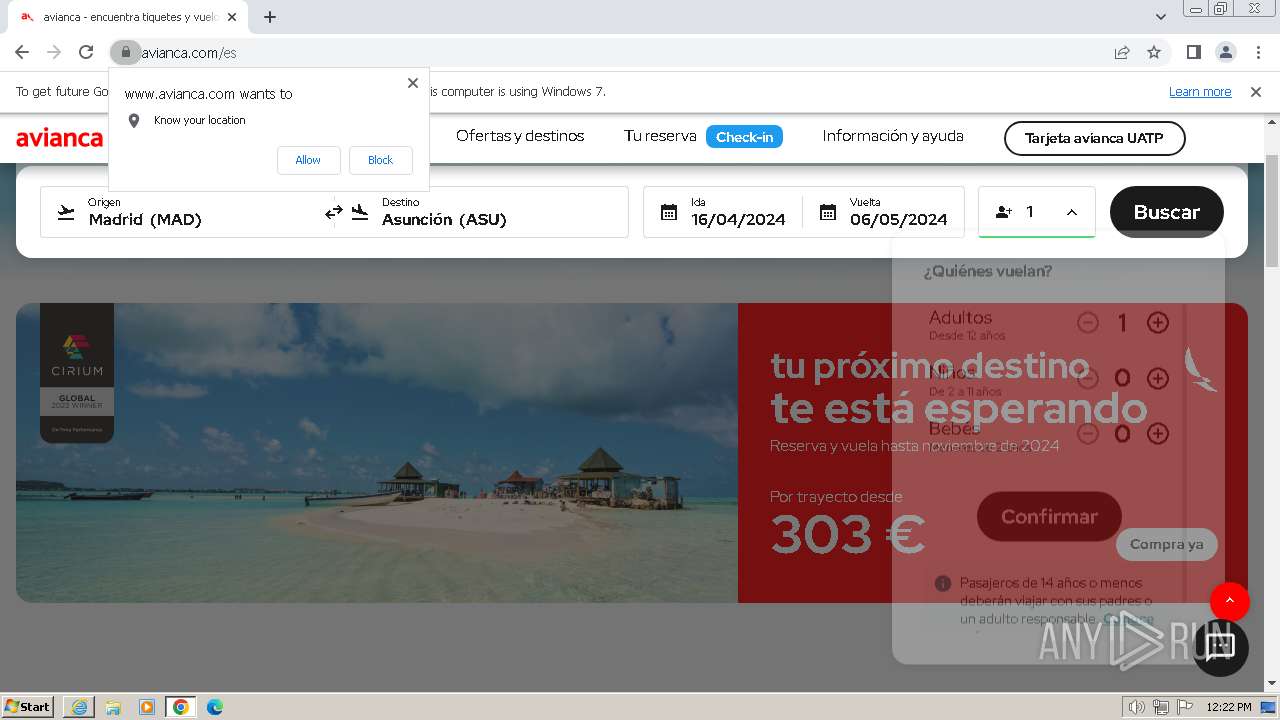
Task: Open the Windows Start menu
Action: [x=28, y=707]
